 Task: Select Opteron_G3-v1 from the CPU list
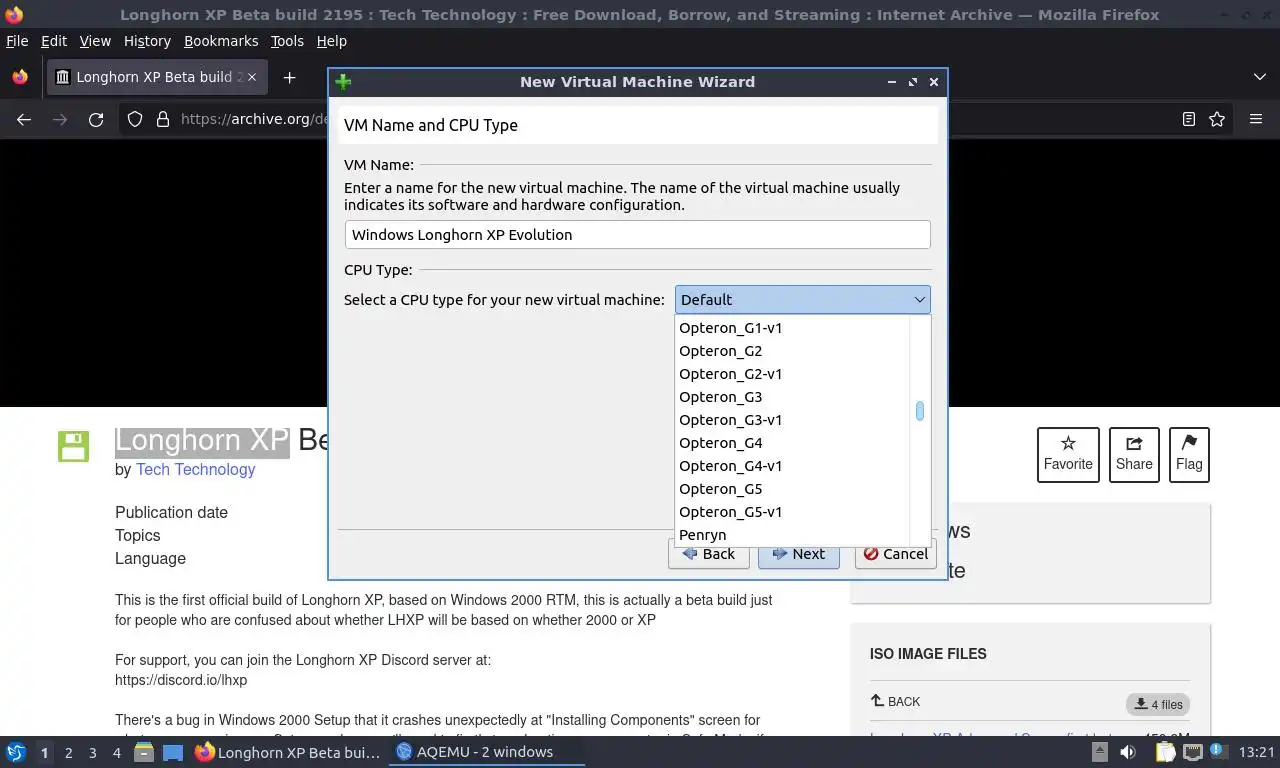793,420
